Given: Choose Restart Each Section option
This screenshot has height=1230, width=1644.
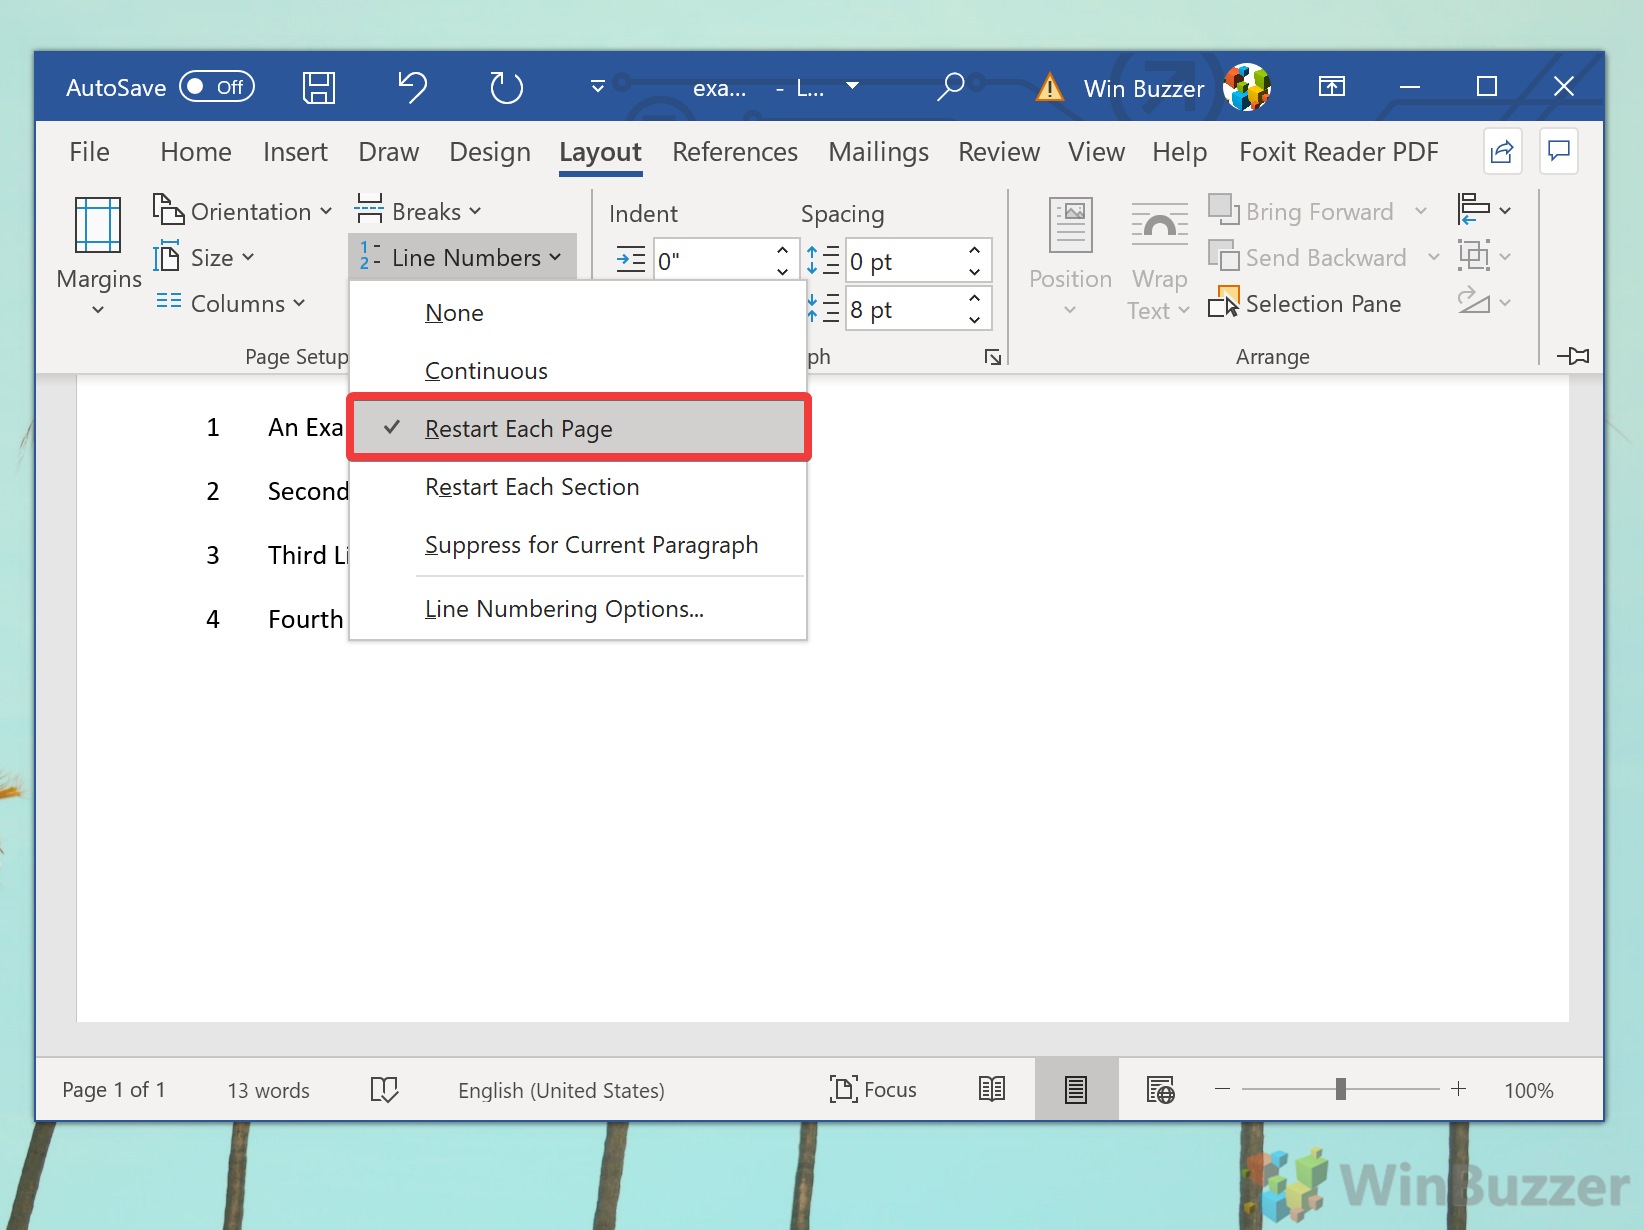Looking at the screenshot, I should coord(578,487).
